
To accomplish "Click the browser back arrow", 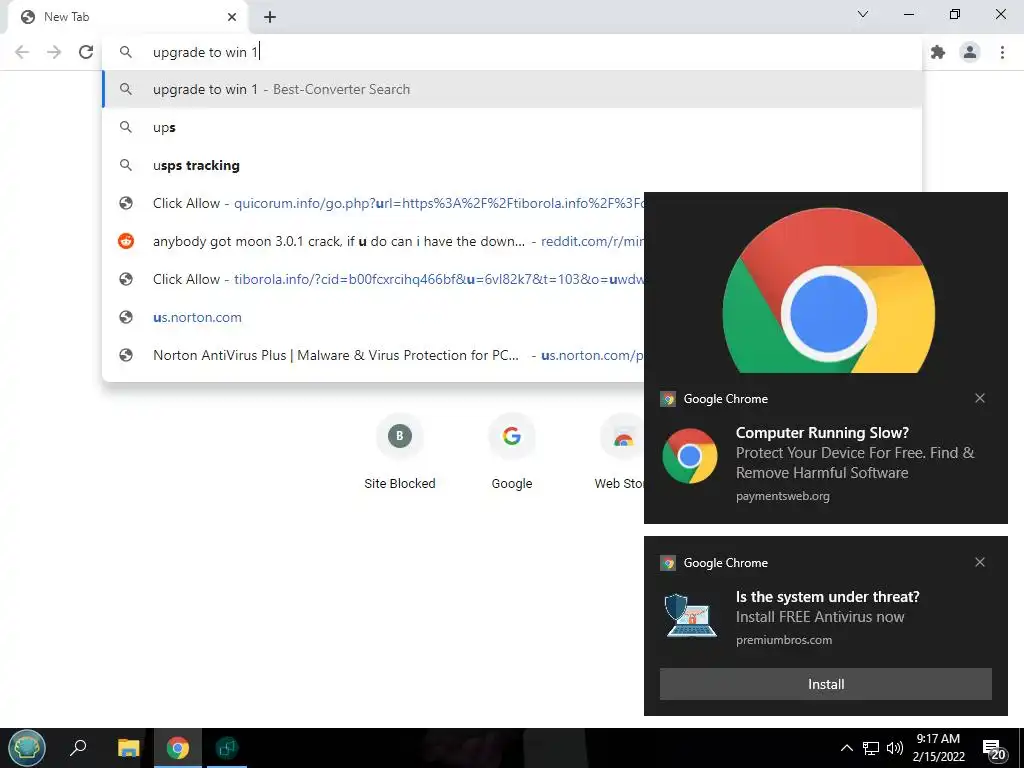I will tap(22, 52).
